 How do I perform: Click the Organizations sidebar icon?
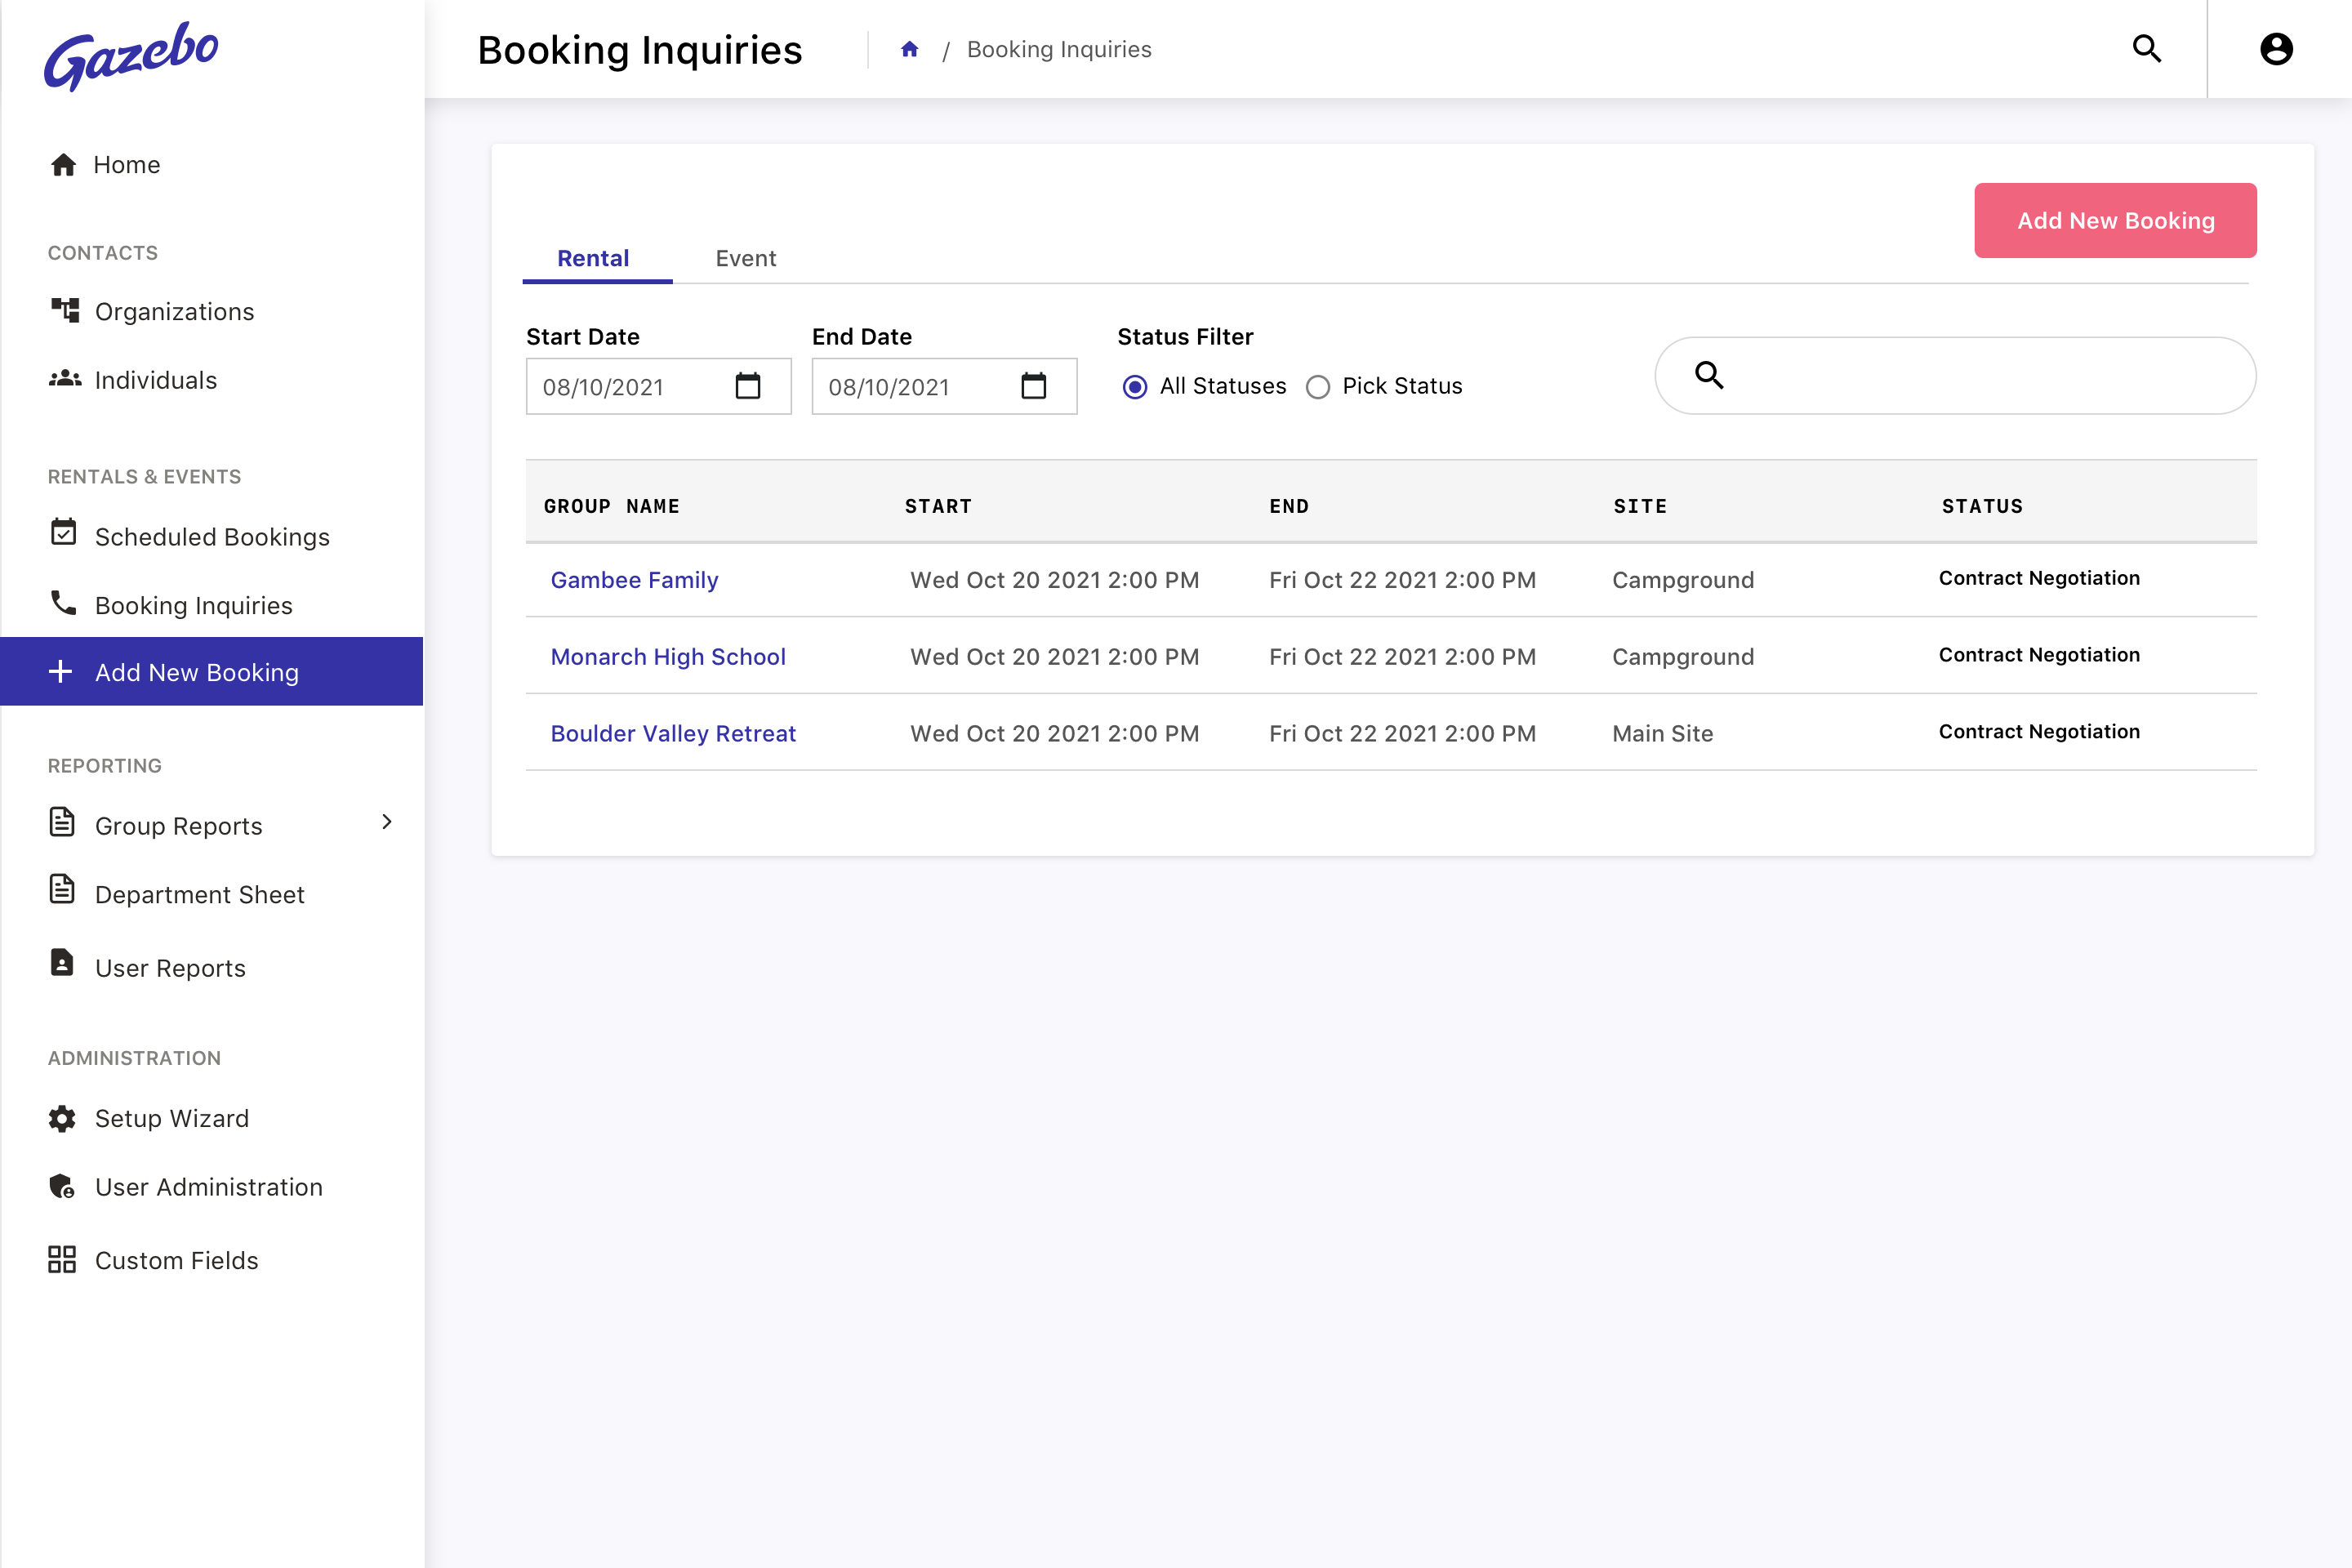coord(65,310)
